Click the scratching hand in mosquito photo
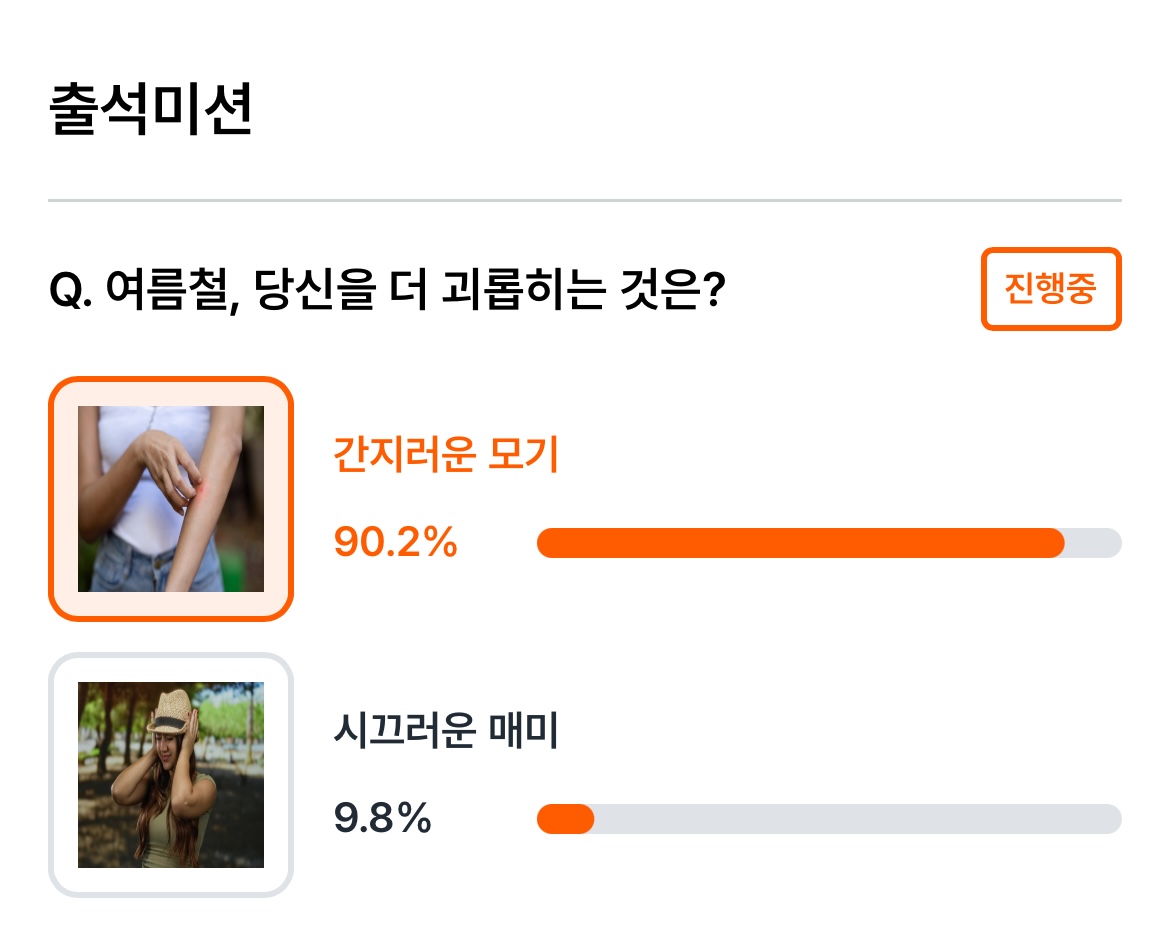Image resolution: width=1170 pixels, height=947 pixels. (166, 464)
